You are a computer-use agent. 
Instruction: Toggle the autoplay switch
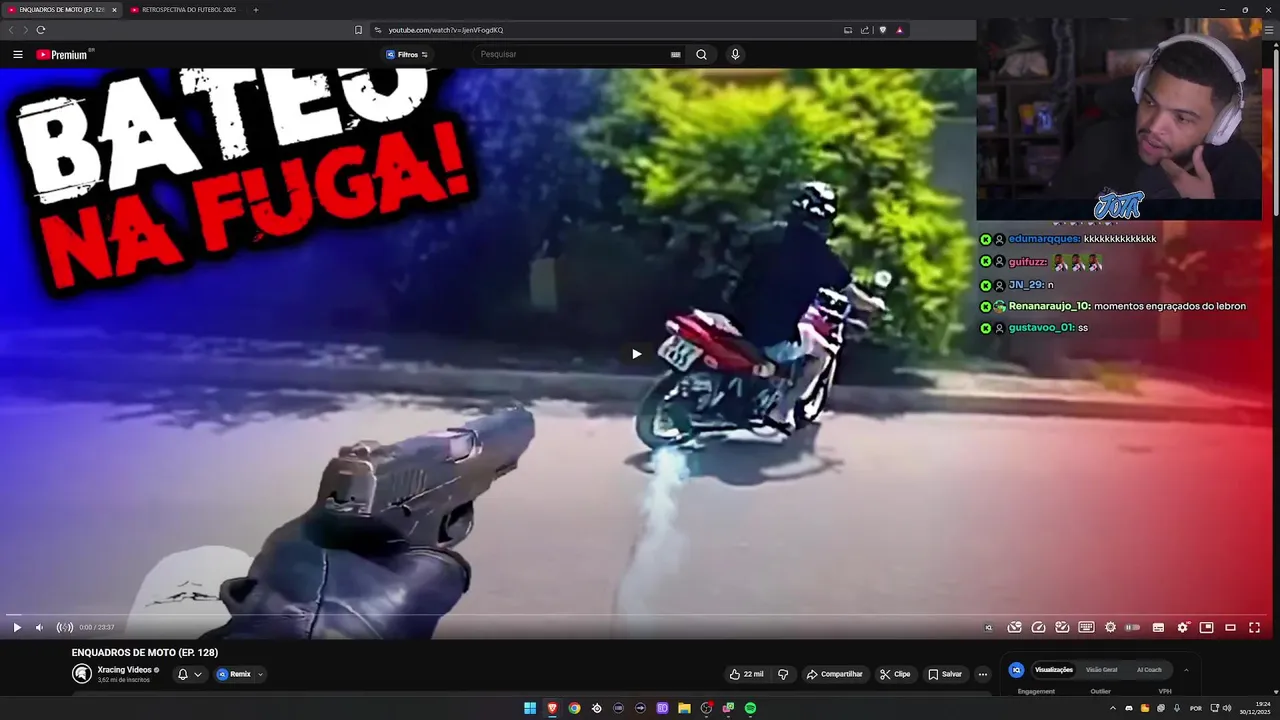(1133, 628)
